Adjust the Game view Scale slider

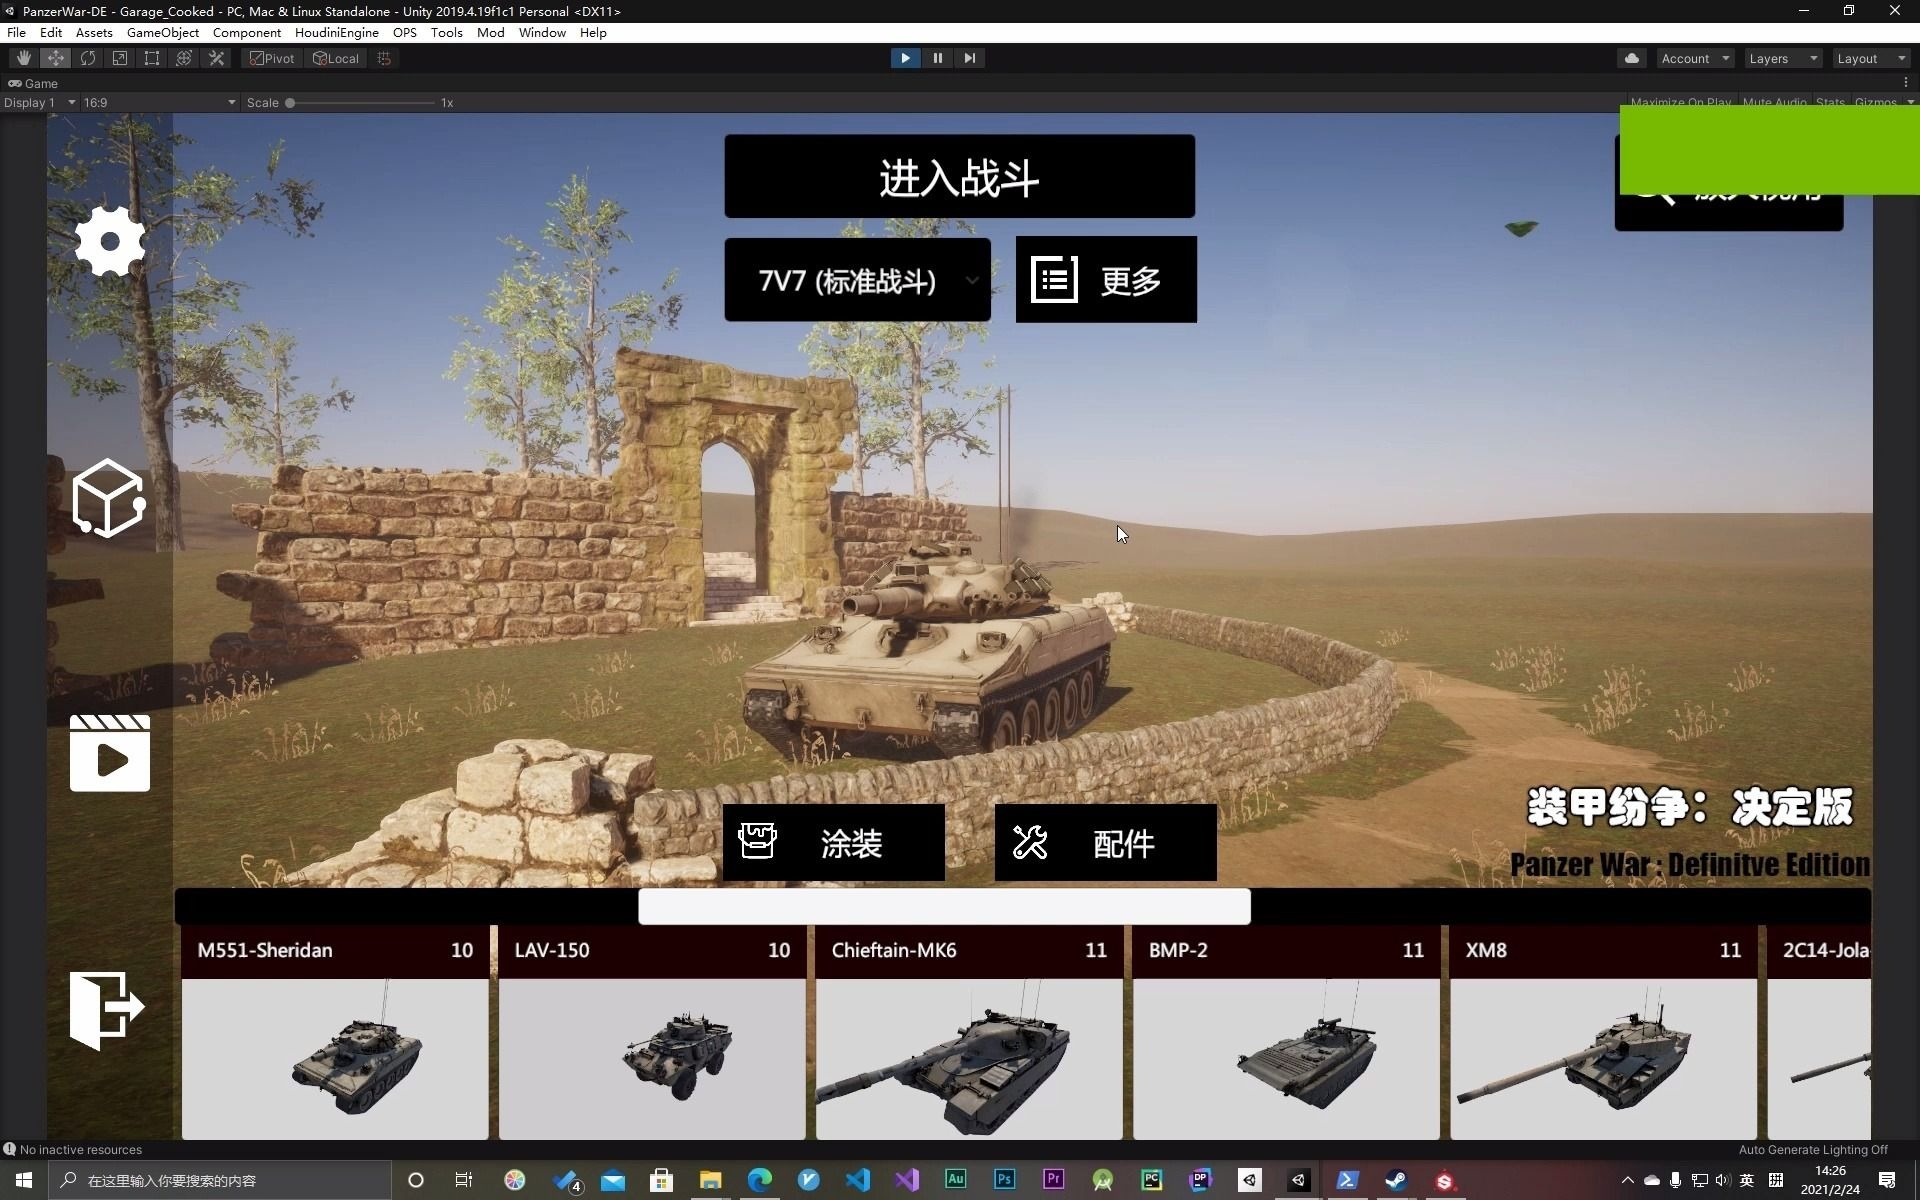[360, 102]
